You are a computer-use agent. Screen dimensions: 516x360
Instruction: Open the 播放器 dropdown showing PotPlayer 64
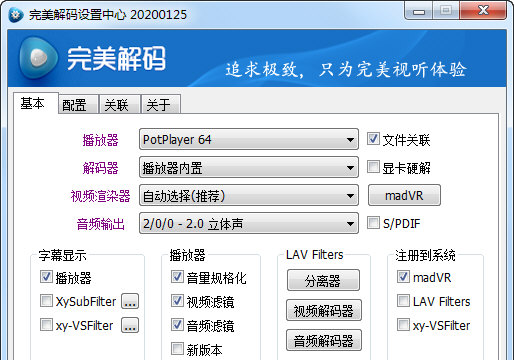249,139
